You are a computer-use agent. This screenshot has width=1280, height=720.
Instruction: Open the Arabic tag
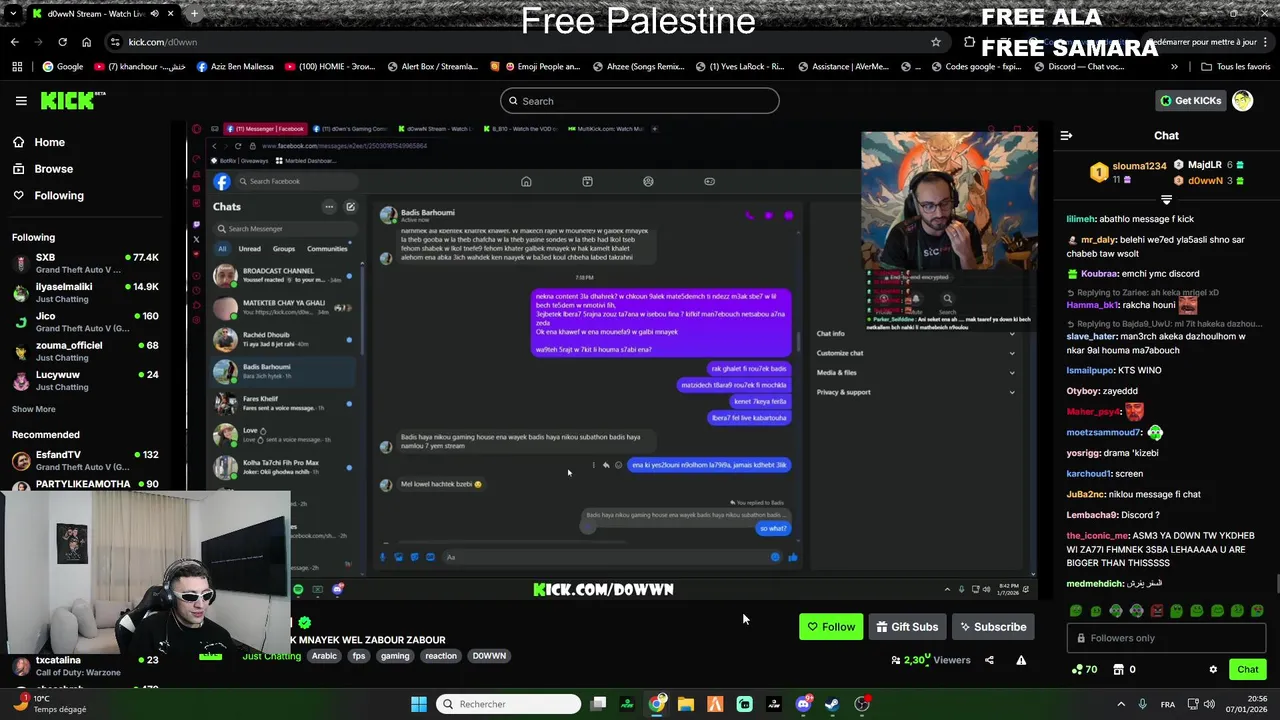[324, 656]
